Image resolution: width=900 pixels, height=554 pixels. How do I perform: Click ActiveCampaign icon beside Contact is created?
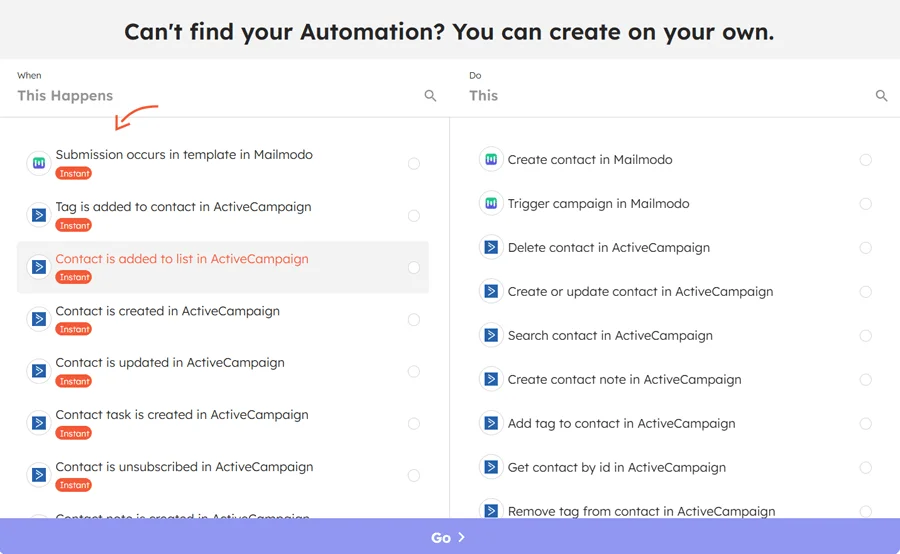38,319
